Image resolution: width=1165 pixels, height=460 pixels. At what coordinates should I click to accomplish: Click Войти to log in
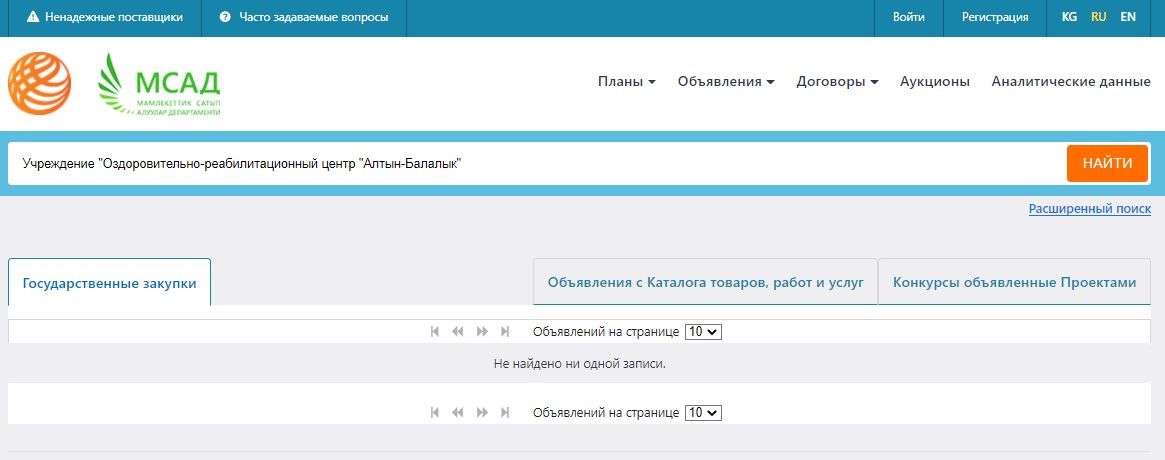pyautogui.click(x=909, y=17)
